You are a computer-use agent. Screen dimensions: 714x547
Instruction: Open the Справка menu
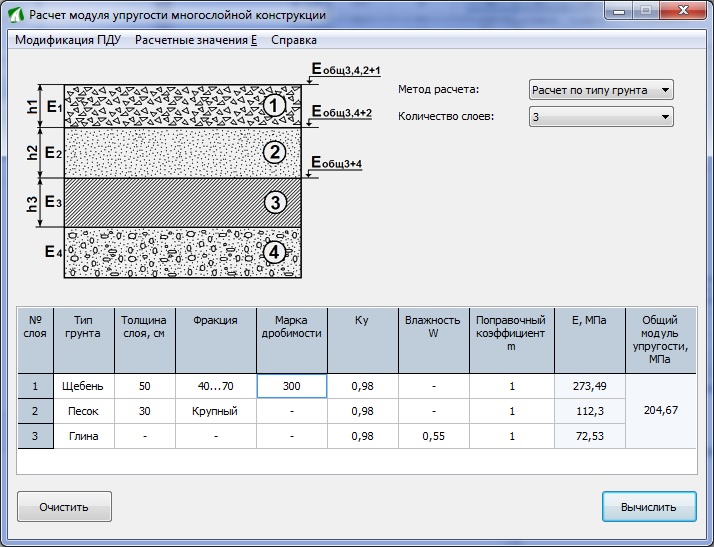(294, 40)
